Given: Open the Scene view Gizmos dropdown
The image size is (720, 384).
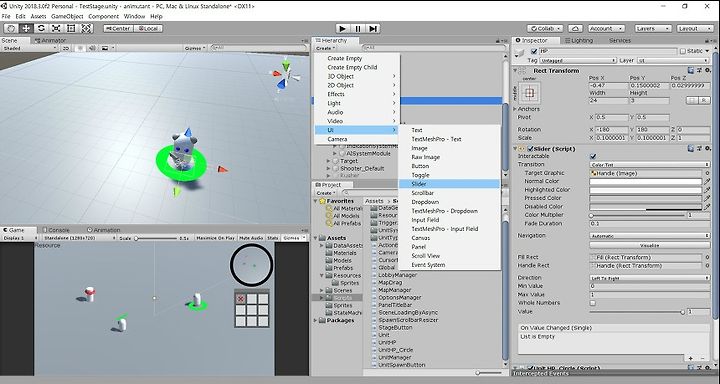Looking at the screenshot, I should tap(196, 48).
